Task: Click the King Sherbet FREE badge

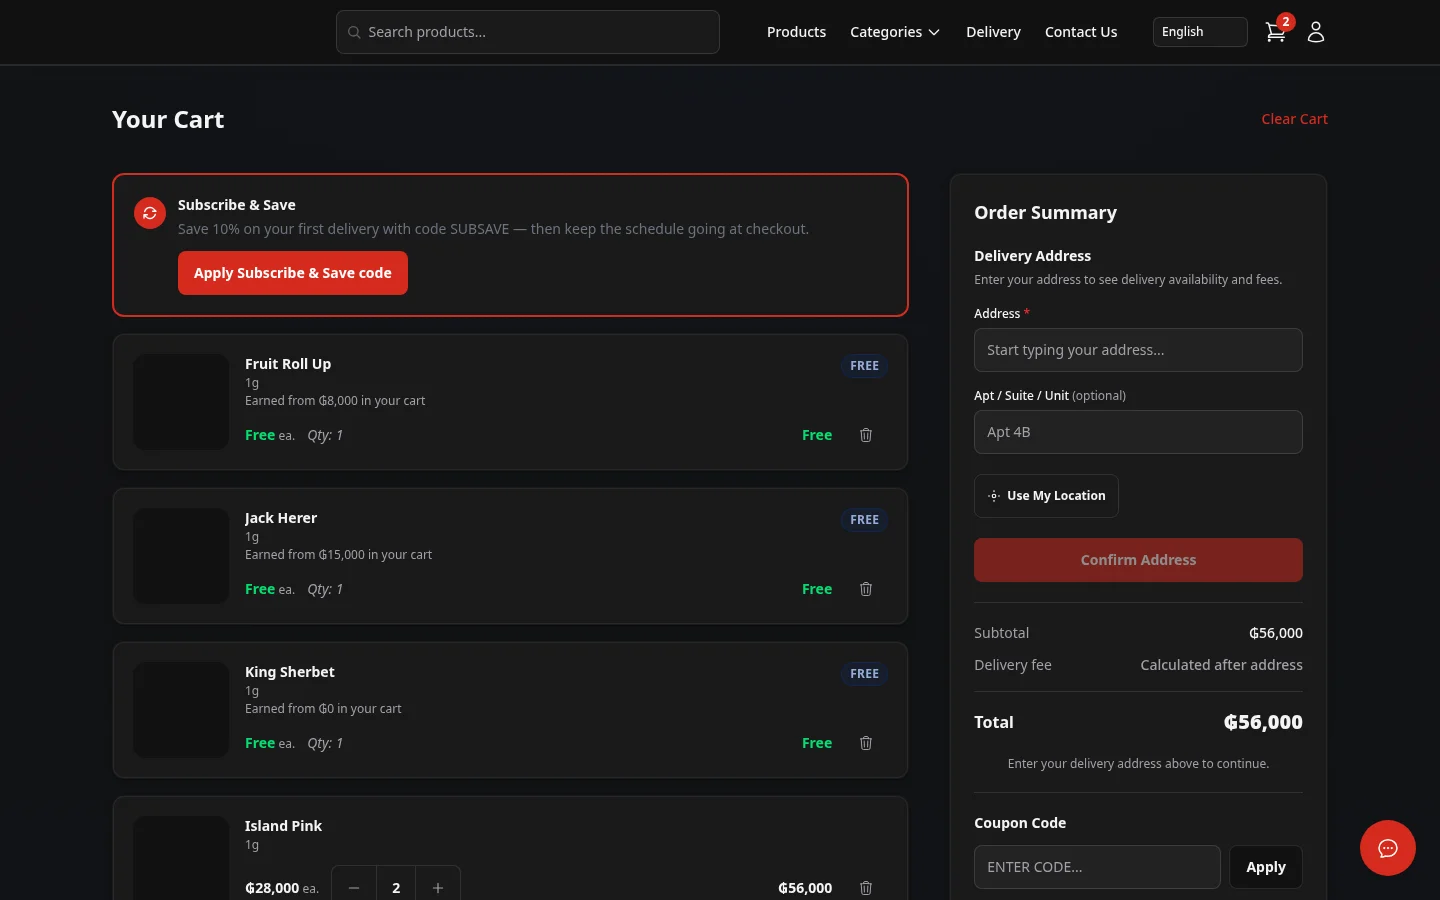Action: 864,674
